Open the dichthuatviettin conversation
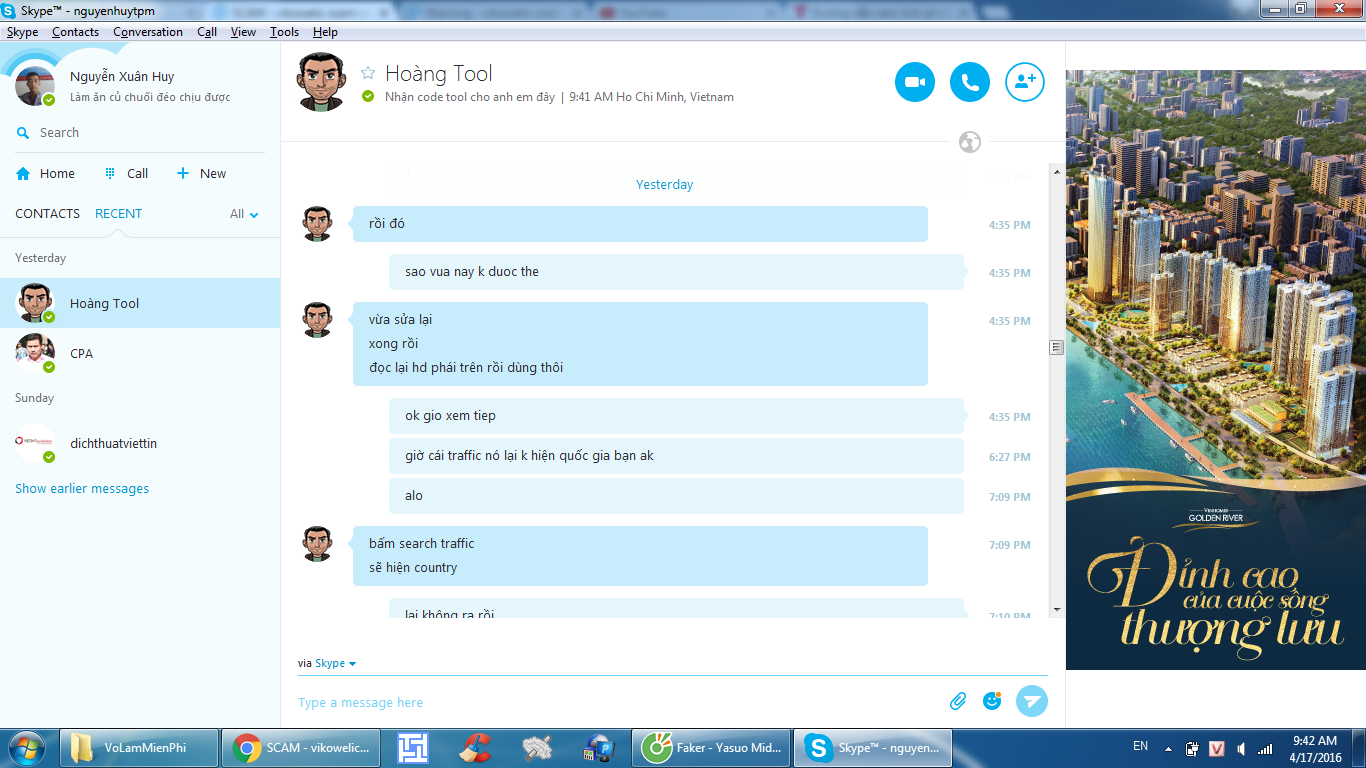This screenshot has height=768, width=1366. [140, 443]
